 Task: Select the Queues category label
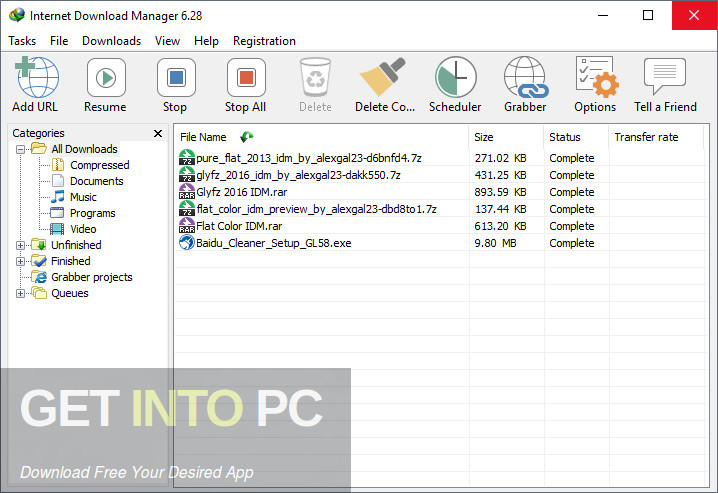click(70, 293)
